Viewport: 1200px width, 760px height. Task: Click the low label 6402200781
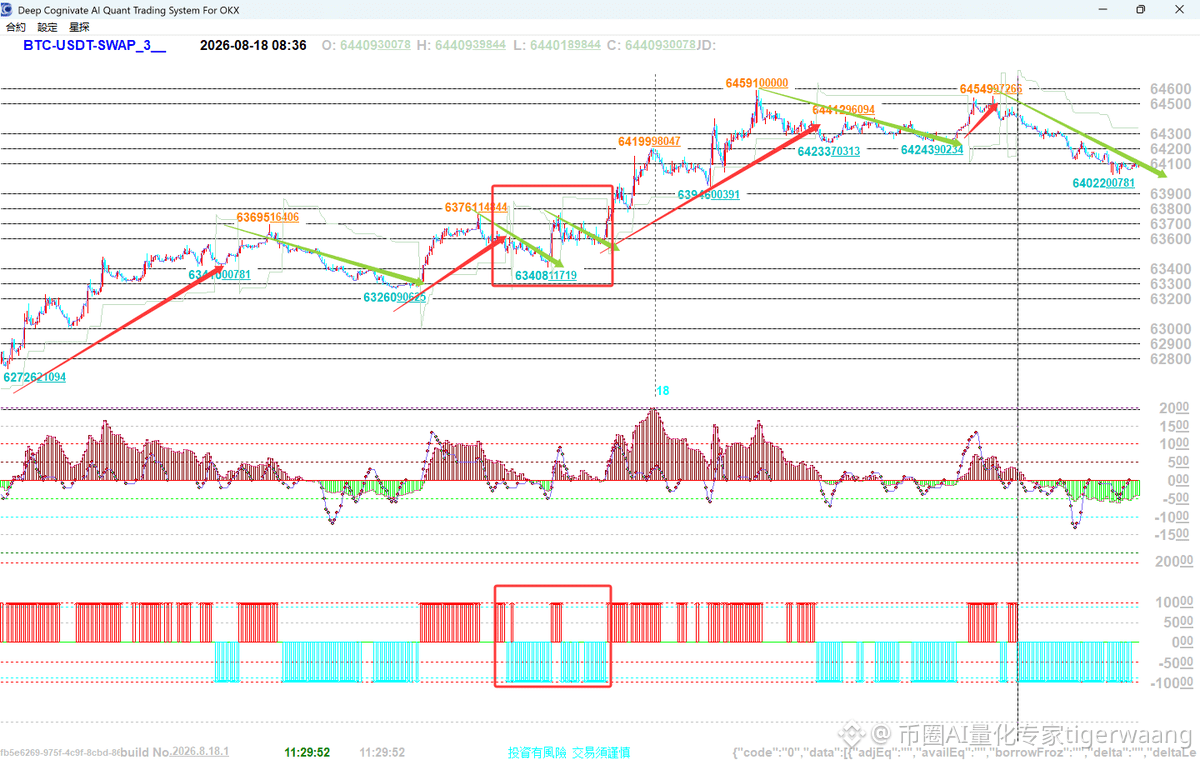pos(1103,184)
